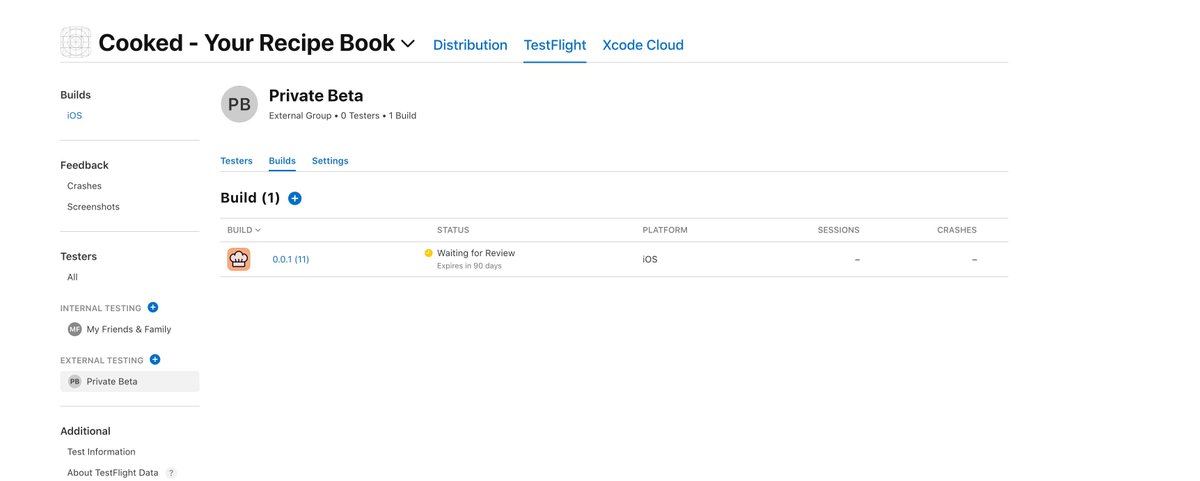
Task: Open the Distribution tab
Action: [x=470, y=45]
